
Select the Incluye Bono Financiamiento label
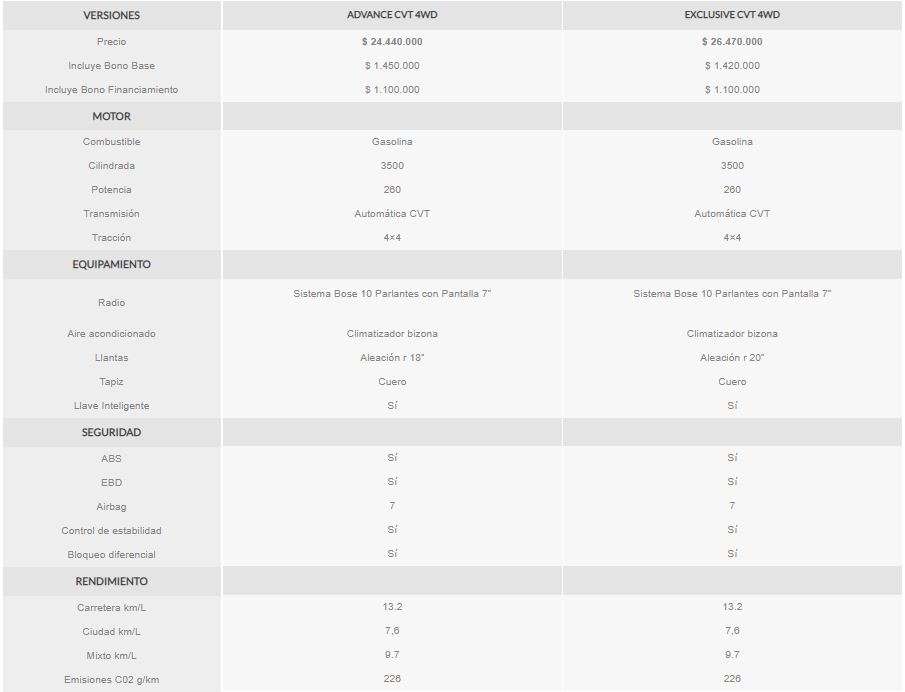click(111, 89)
